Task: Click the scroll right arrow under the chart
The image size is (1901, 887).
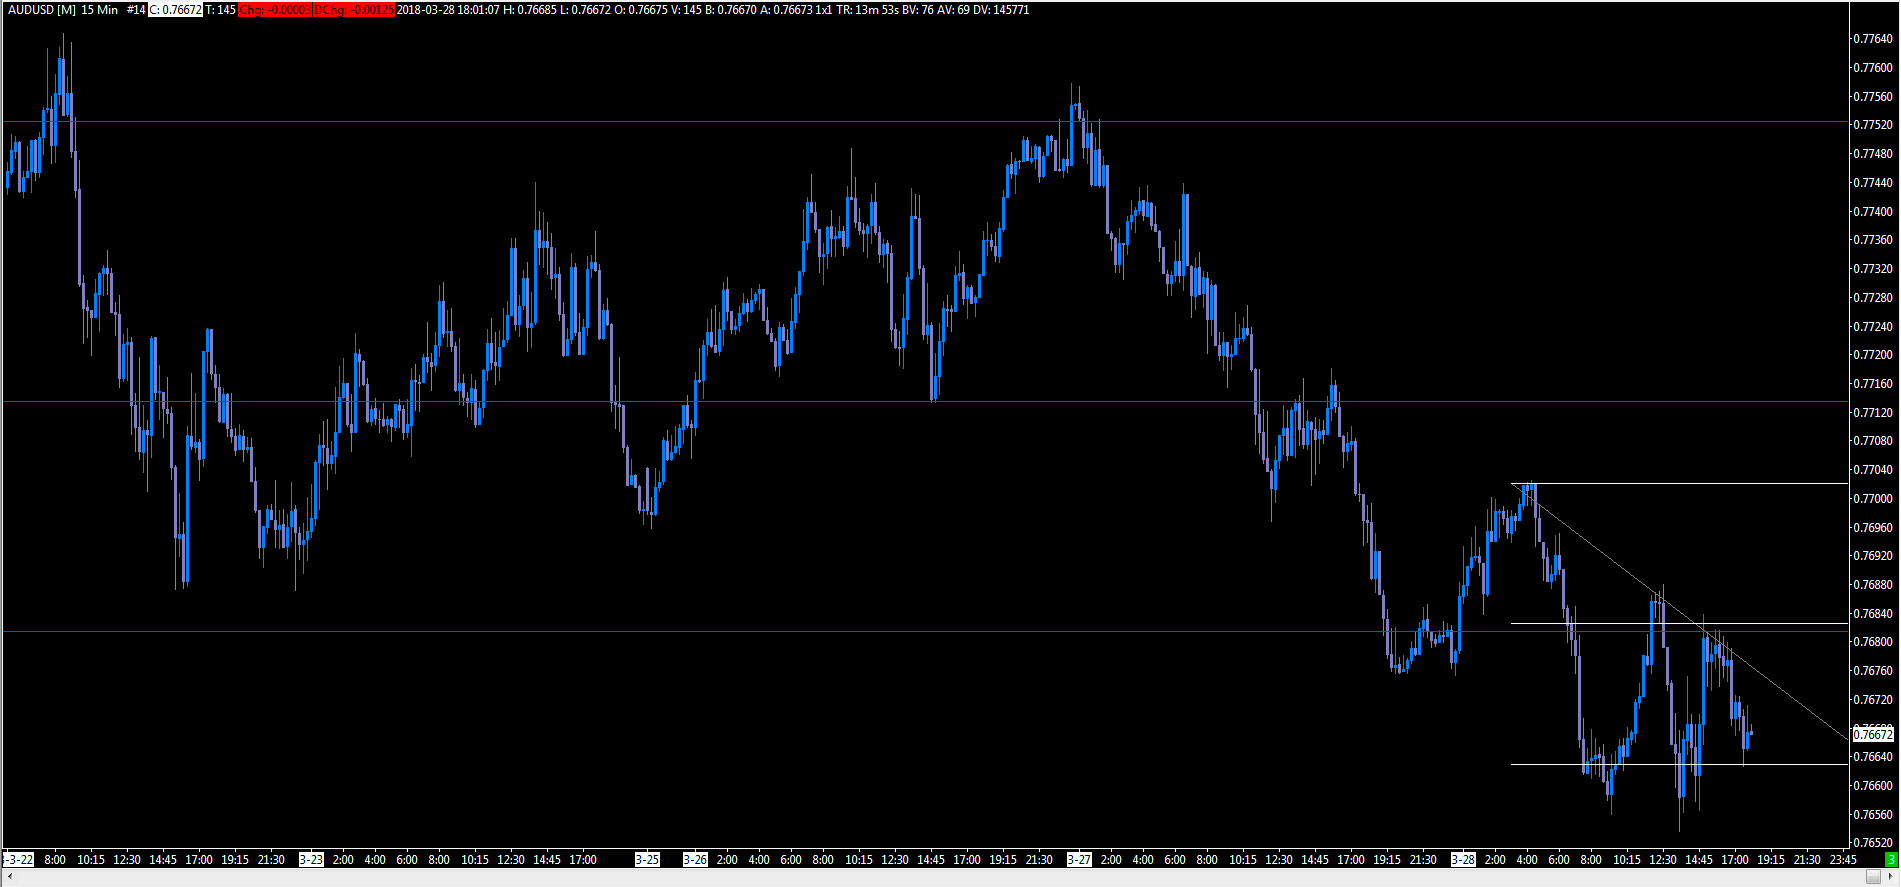Action: (x=1890, y=877)
